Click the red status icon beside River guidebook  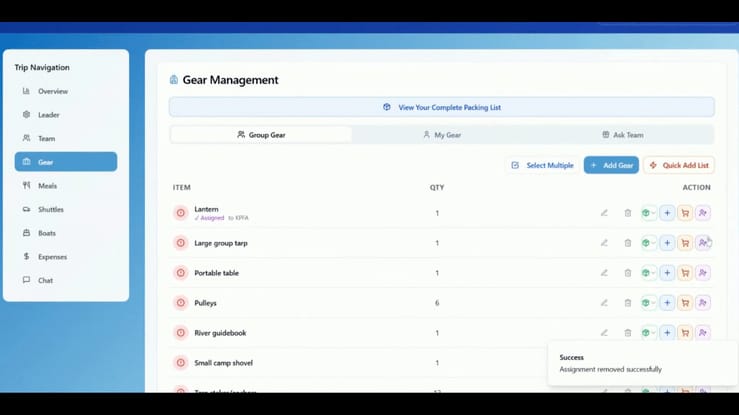tap(181, 333)
